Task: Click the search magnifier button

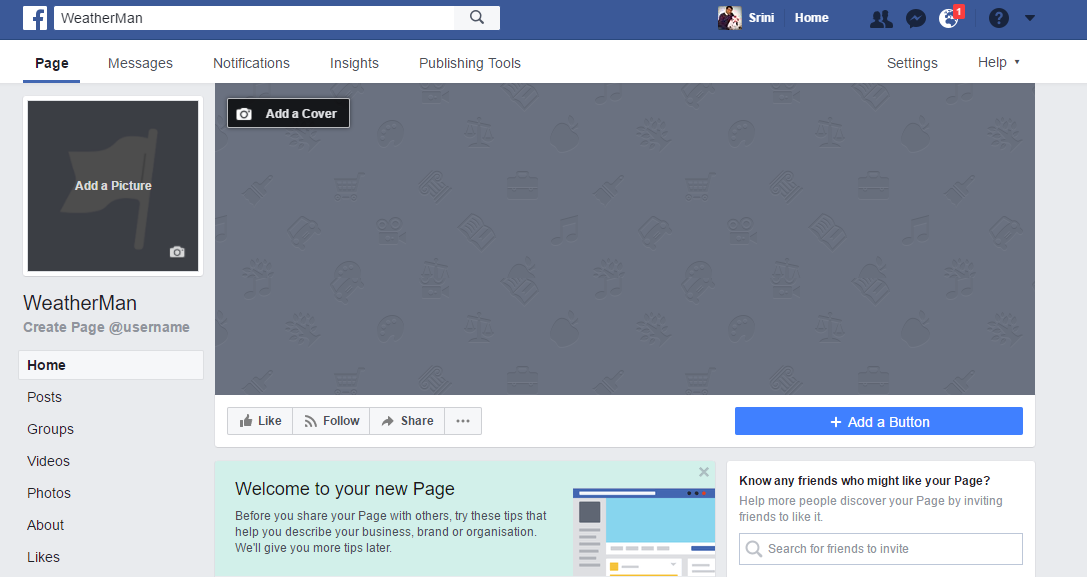Action: coord(477,17)
